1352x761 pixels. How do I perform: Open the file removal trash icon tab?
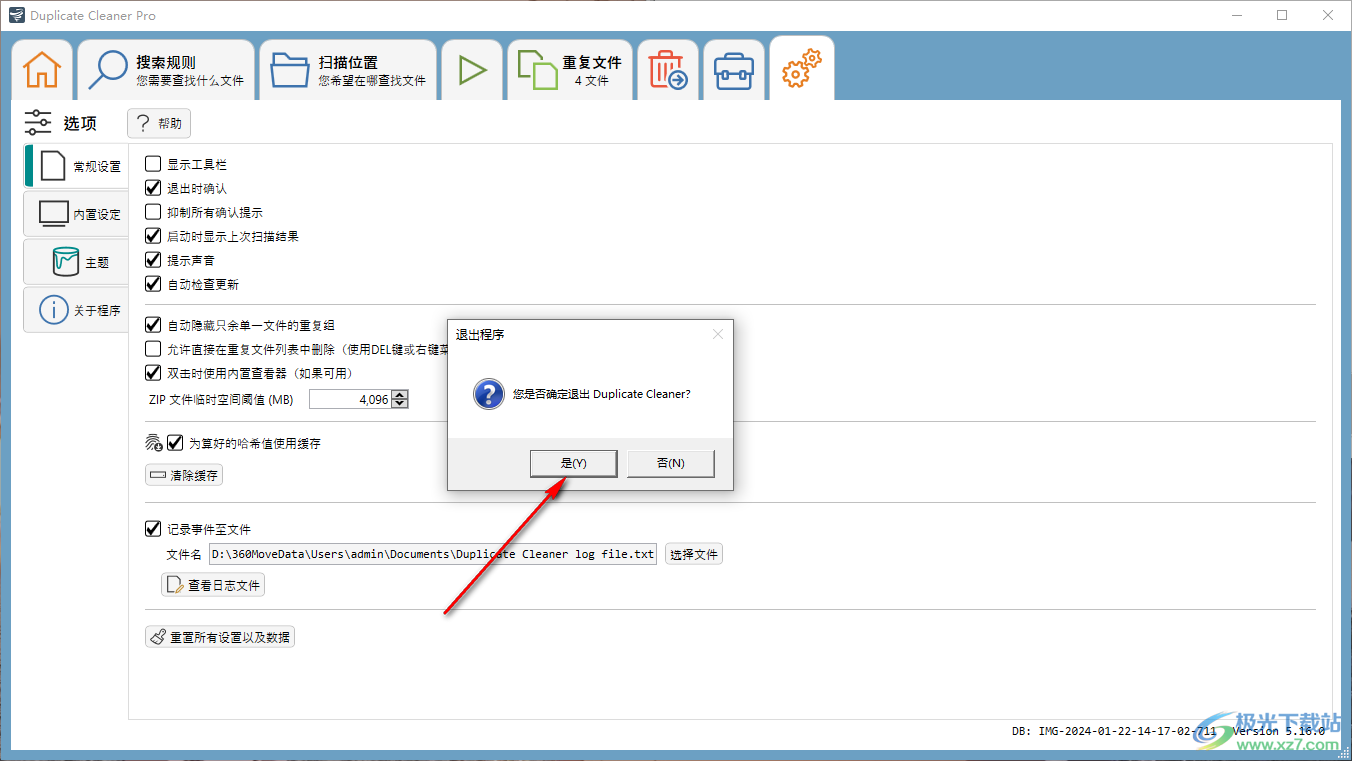(x=668, y=70)
